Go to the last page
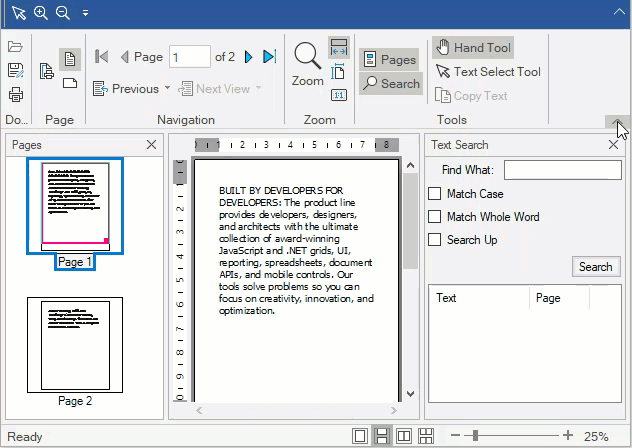Screen dimensions: 632x448 [269, 57]
